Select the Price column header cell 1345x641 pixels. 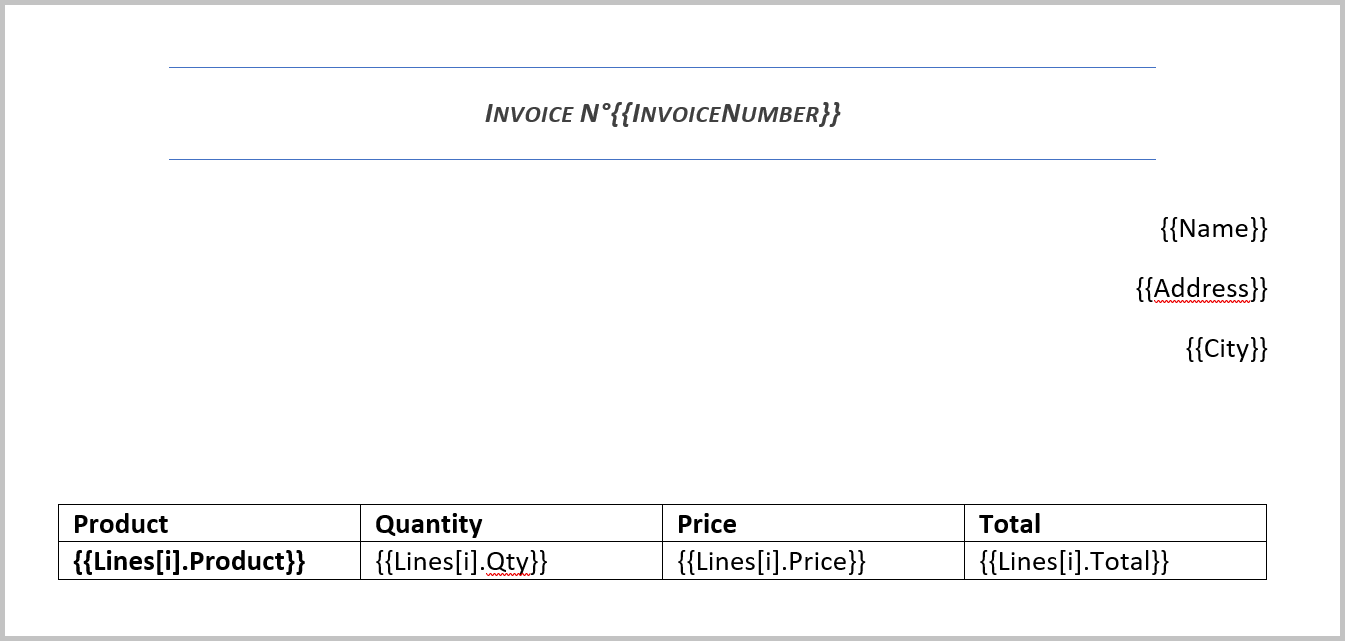point(705,524)
